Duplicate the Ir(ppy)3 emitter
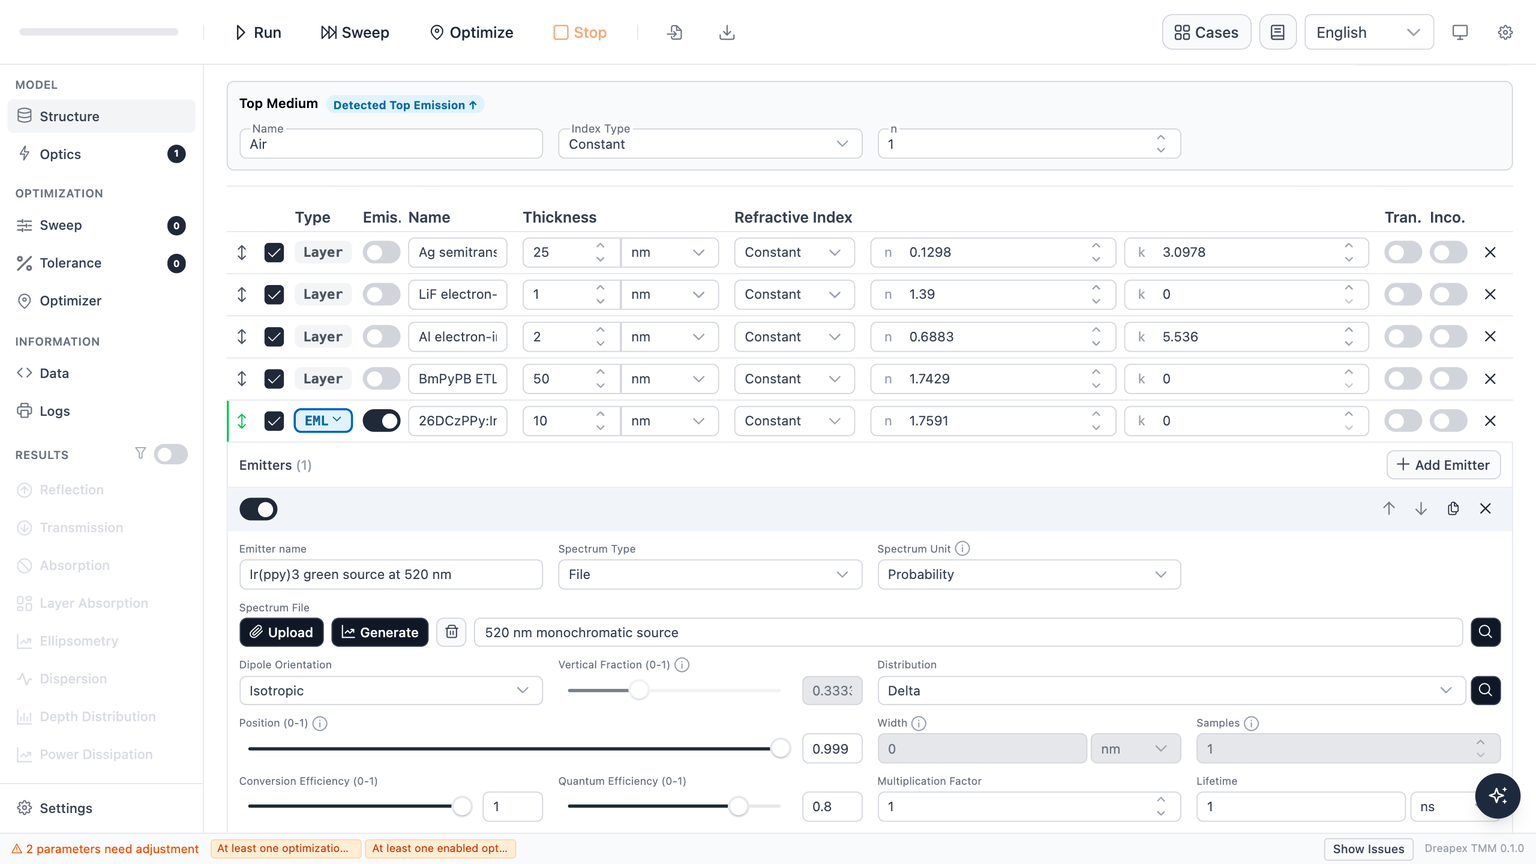Image resolution: width=1536 pixels, height=864 pixels. pyautogui.click(x=1453, y=509)
